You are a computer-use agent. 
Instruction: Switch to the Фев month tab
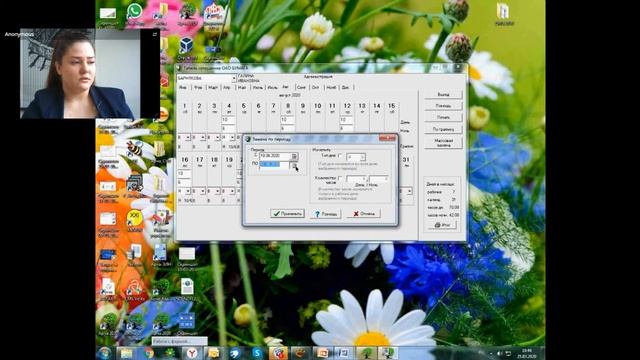(x=198, y=87)
